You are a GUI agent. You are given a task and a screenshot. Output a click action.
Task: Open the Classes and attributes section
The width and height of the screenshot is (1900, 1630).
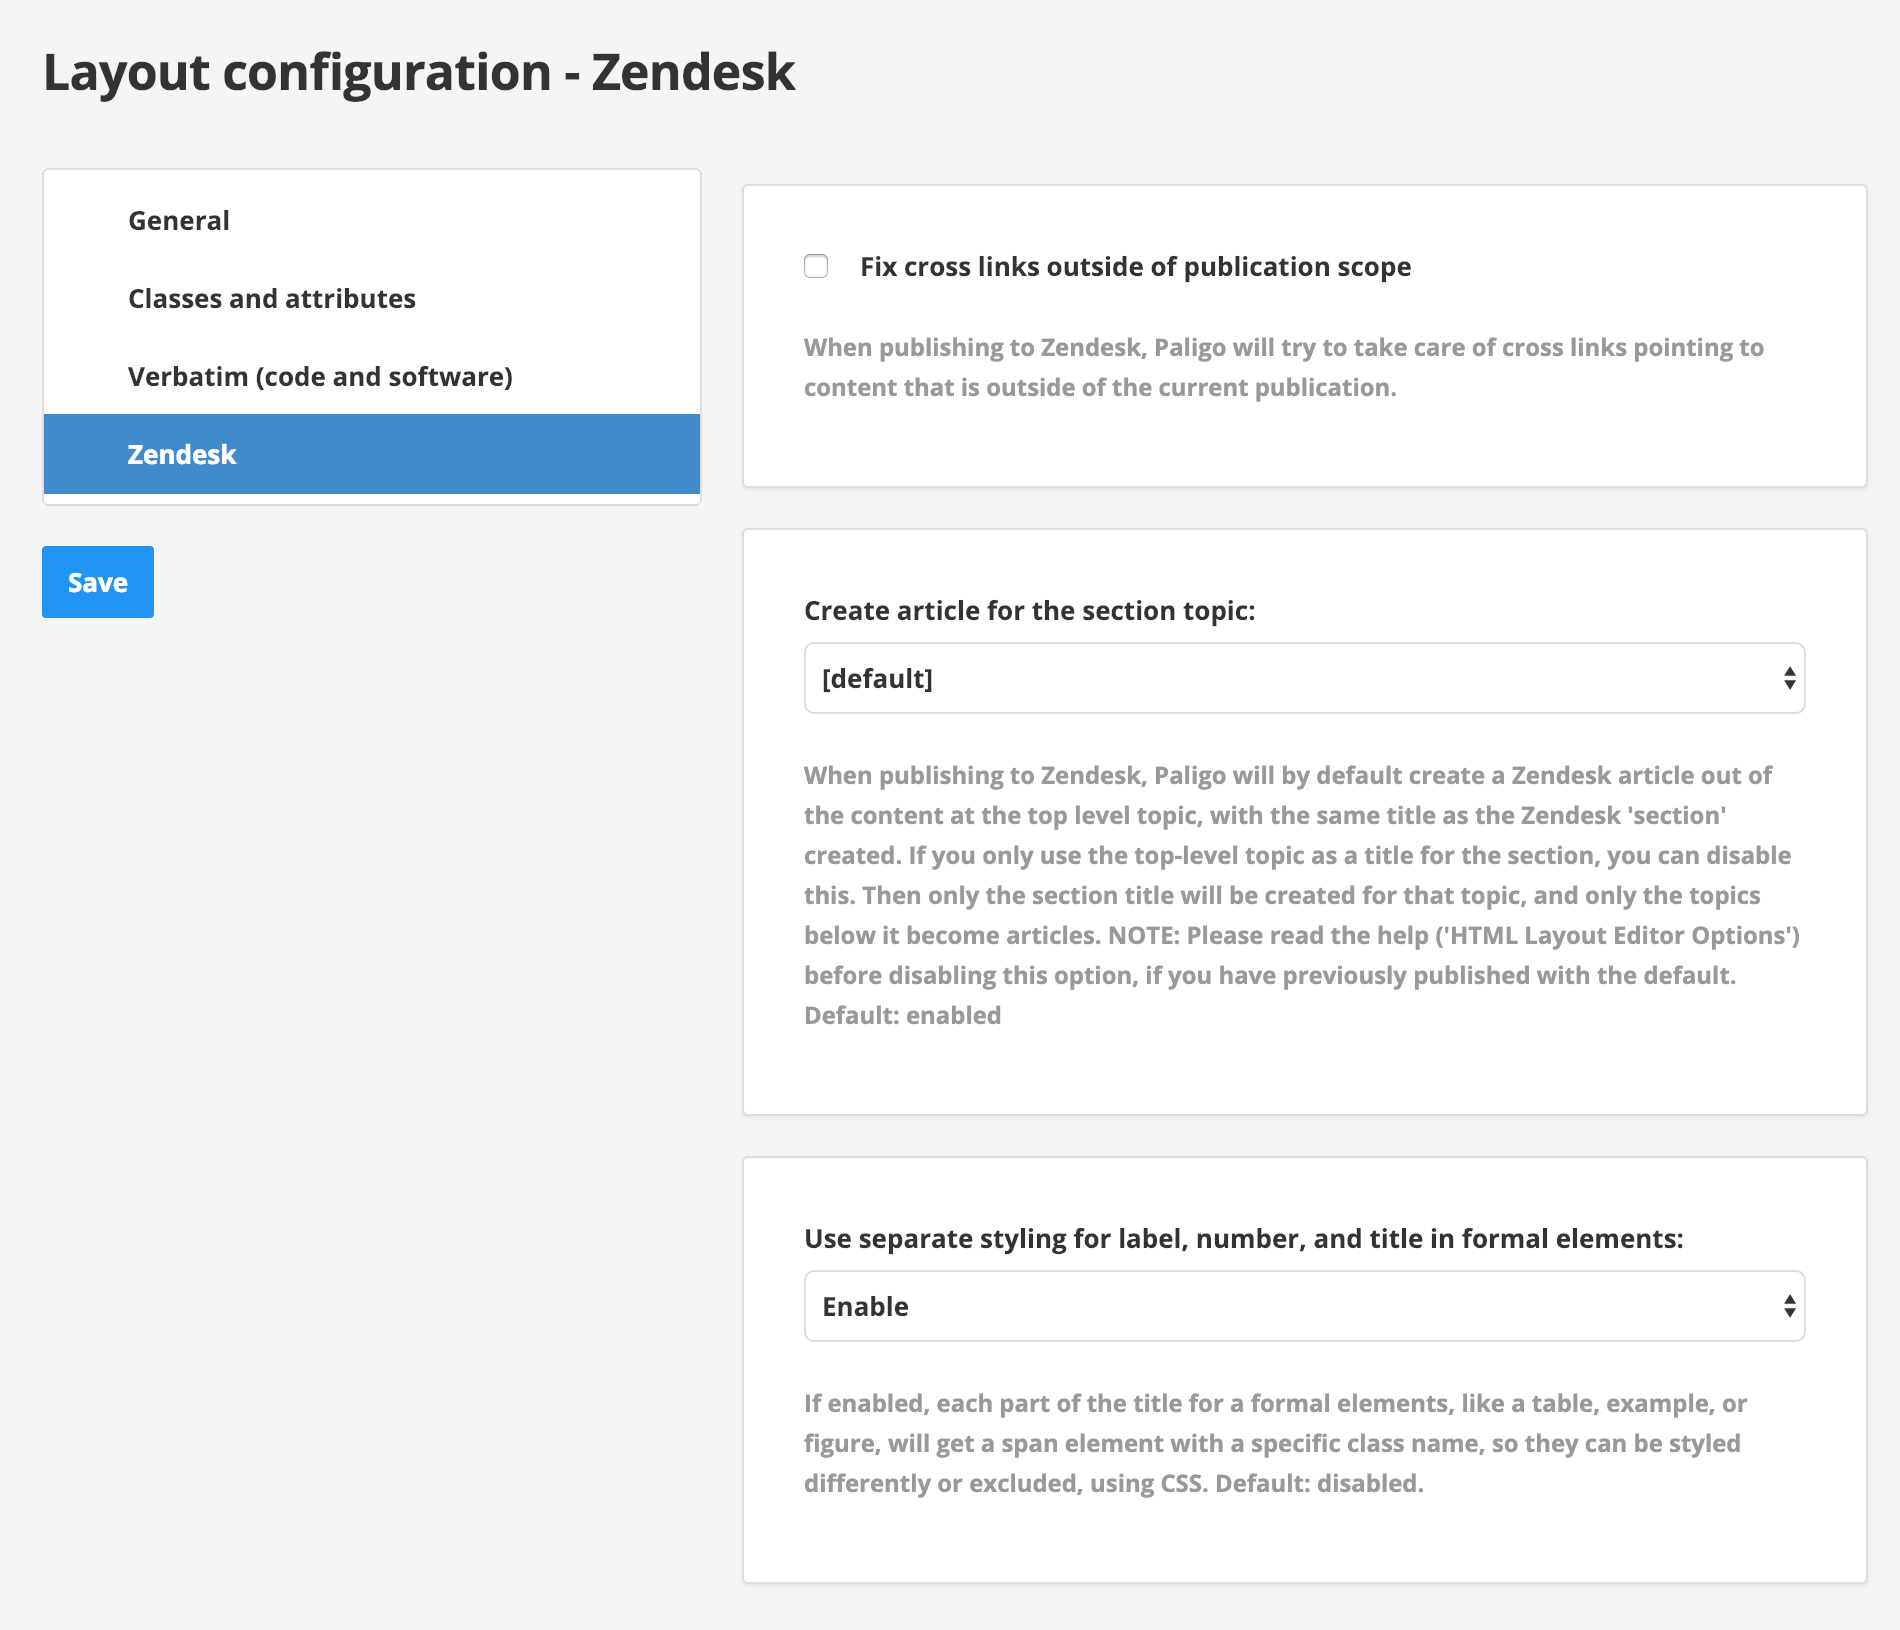pos(271,298)
